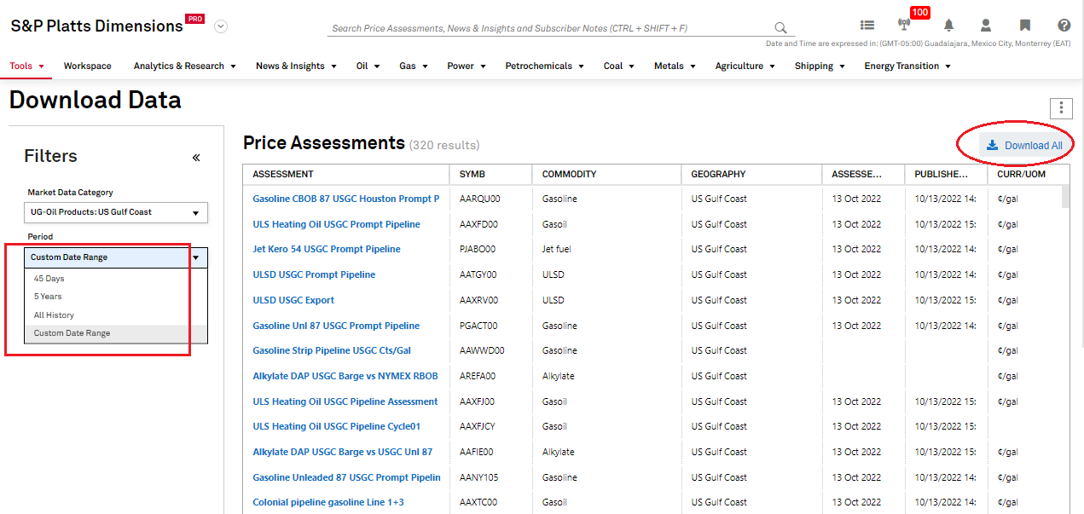Click the Download All button

(1024, 145)
